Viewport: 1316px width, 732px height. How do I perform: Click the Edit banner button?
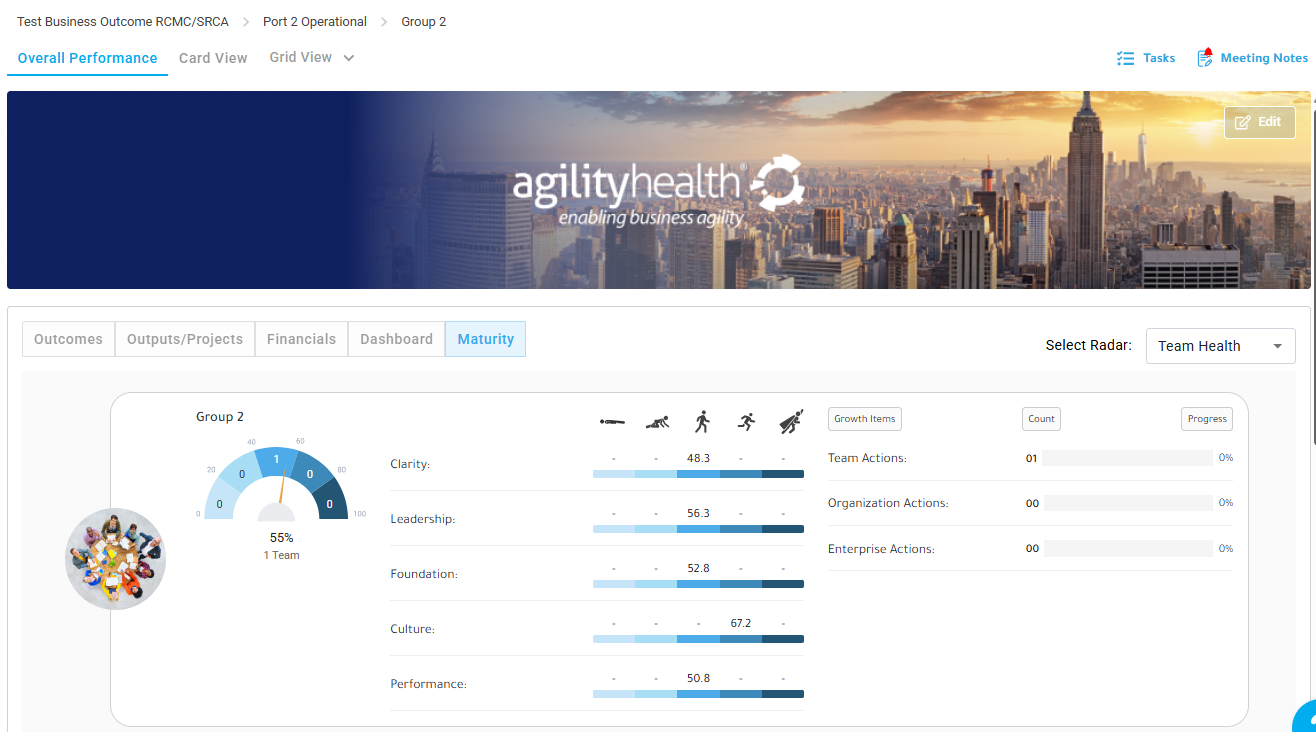point(1259,122)
